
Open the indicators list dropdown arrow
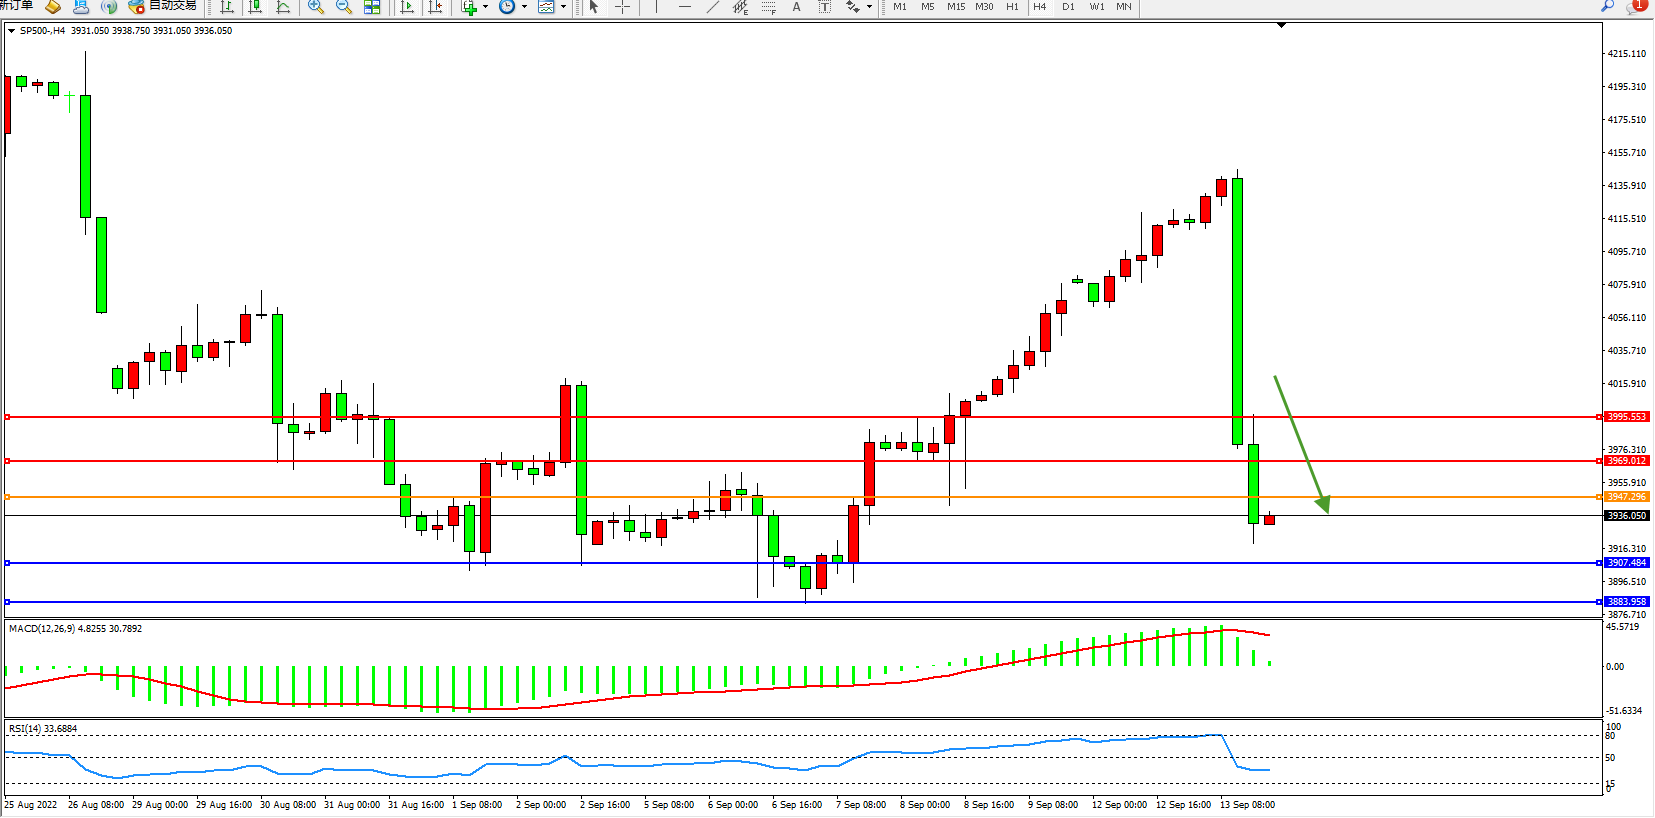[486, 7]
